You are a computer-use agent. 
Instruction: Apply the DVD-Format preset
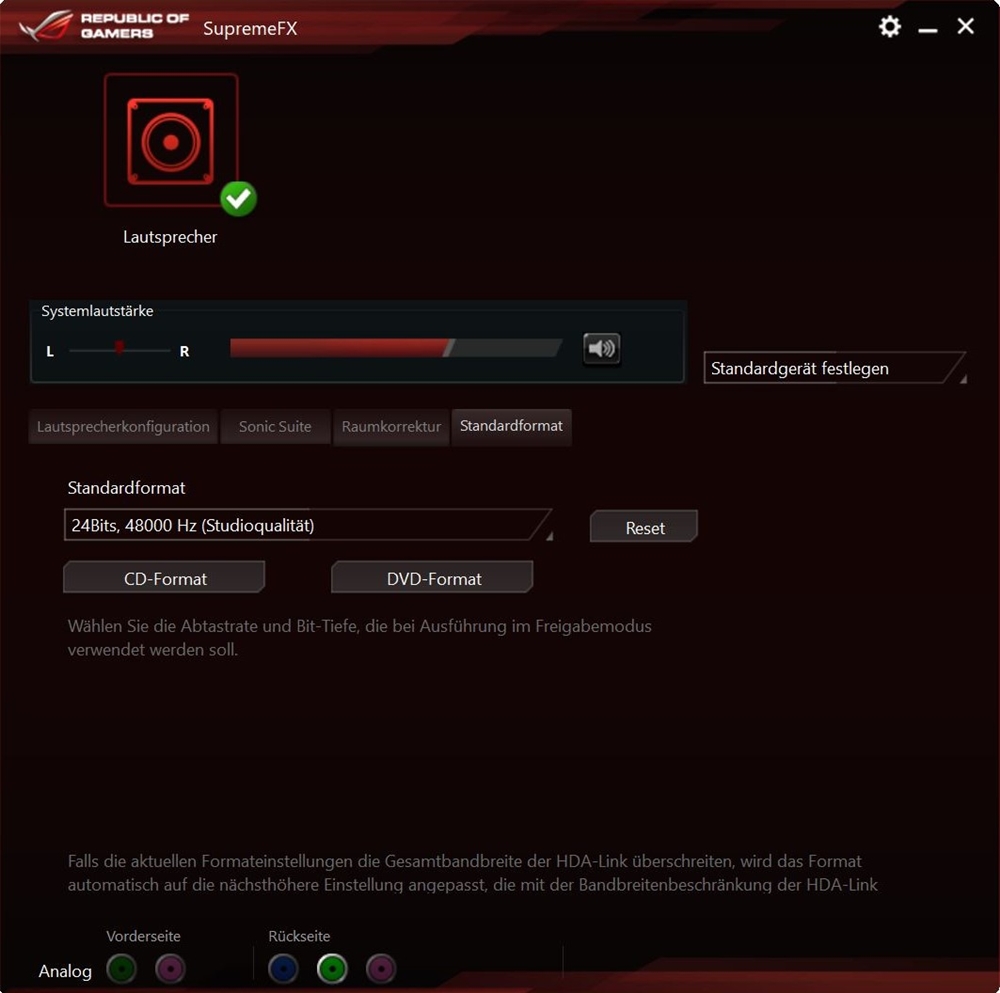pyautogui.click(x=433, y=578)
